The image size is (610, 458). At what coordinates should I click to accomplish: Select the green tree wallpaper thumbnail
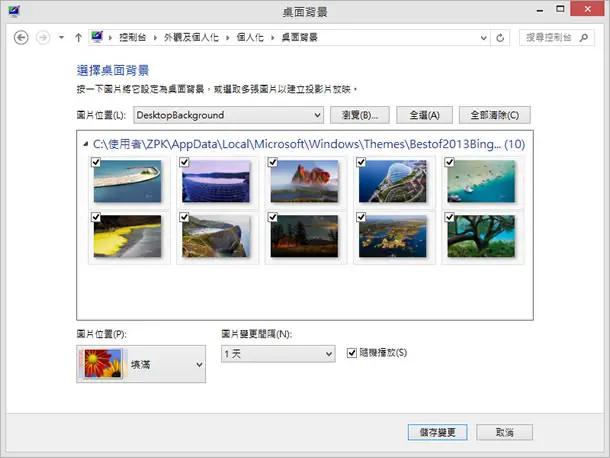point(481,237)
